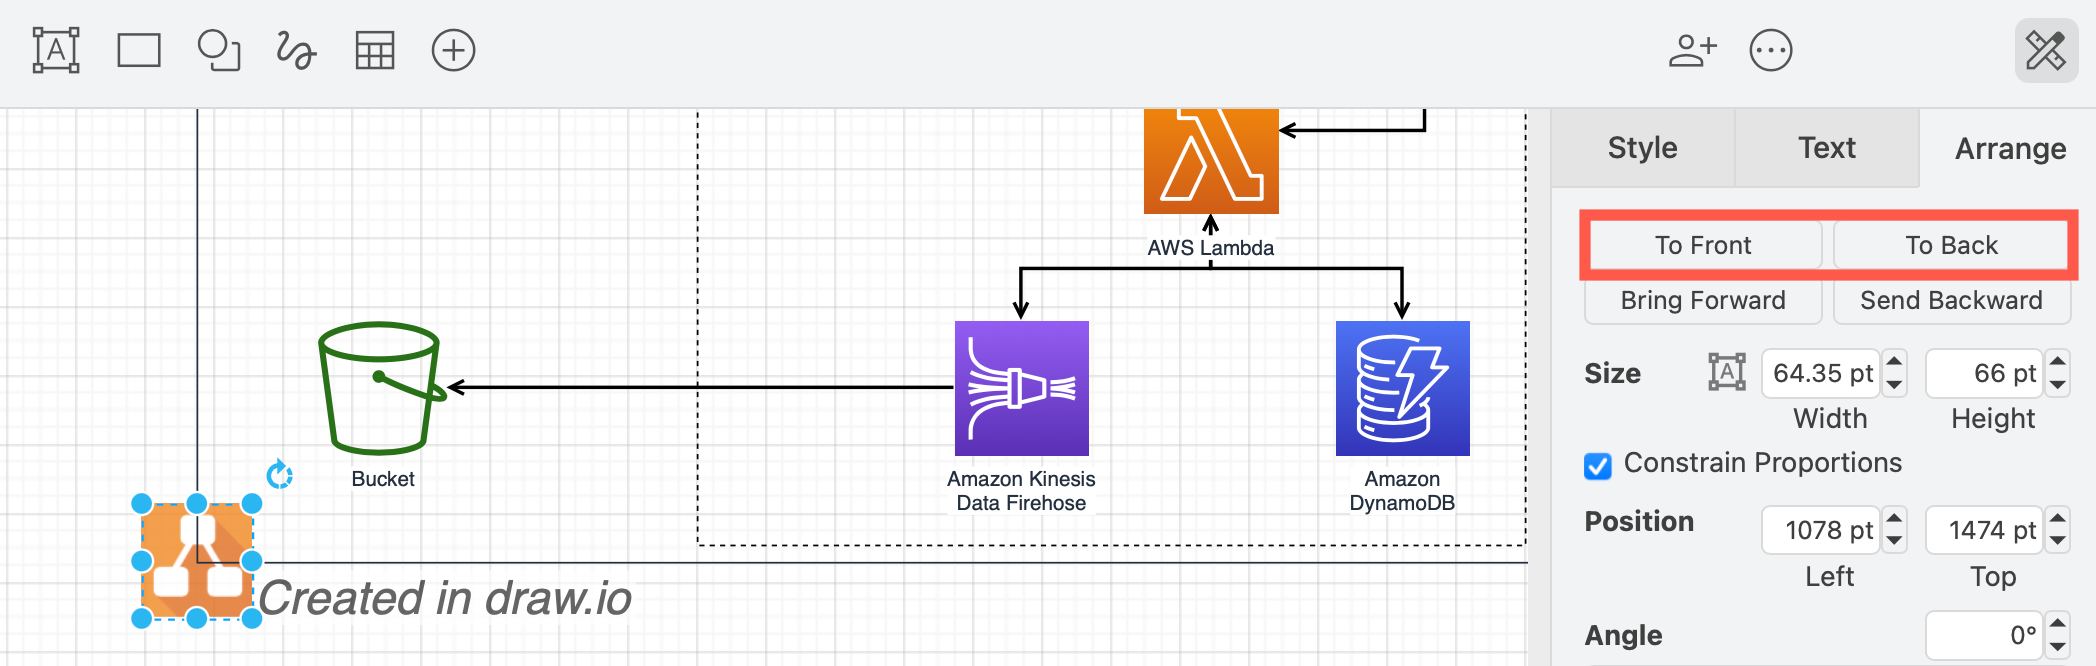
Task: Switch to the Text tab
Action: [x=1827, y=148]
